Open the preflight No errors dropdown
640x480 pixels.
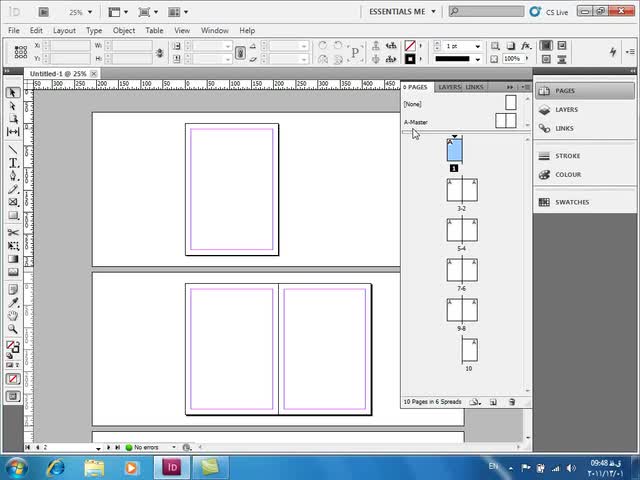pyautogui.click(x=173, y=447)
